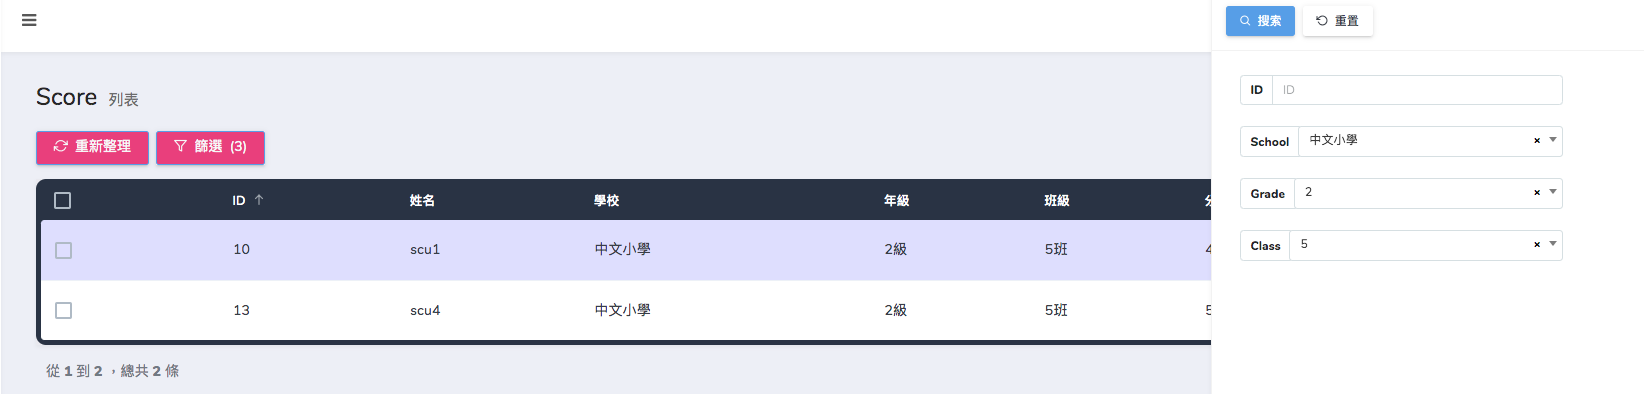This screenshot has height=394, width=1644.
Task: Focus the ID filter input field
Action: [x=1417, y=90]
